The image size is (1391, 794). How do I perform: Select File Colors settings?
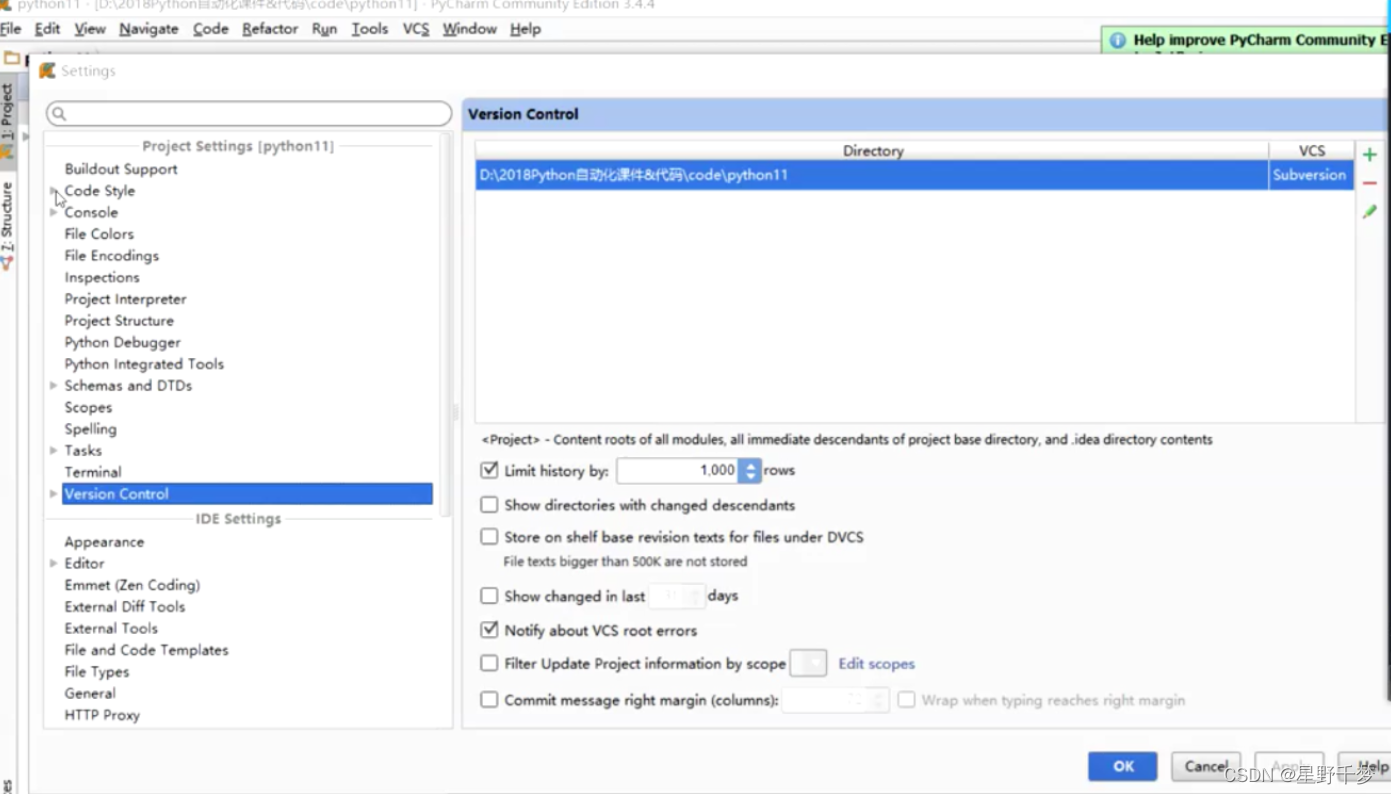[x=99, y=234]
